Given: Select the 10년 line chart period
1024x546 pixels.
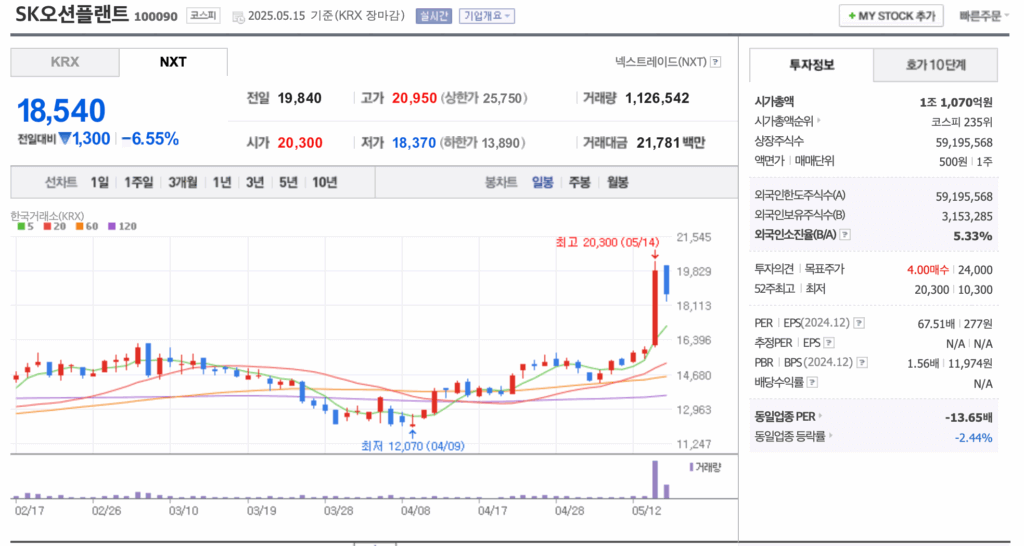Looking at the screenshot, I should (325, 182).
